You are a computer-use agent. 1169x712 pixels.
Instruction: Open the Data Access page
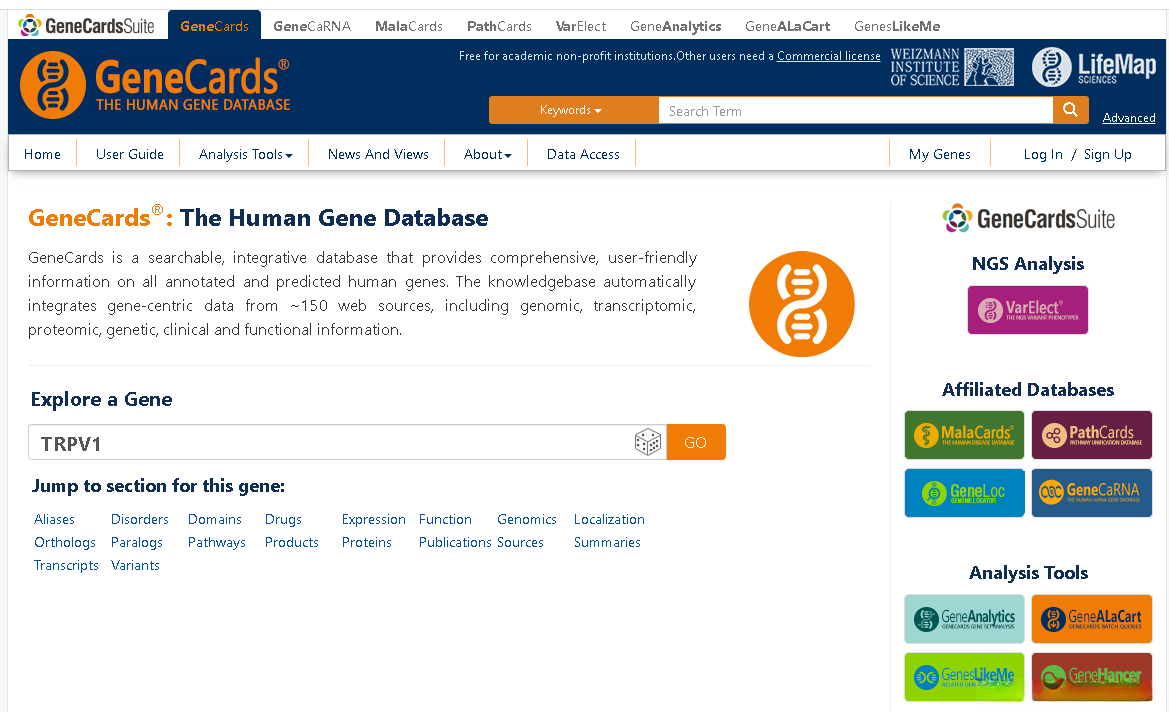[583, 154]
